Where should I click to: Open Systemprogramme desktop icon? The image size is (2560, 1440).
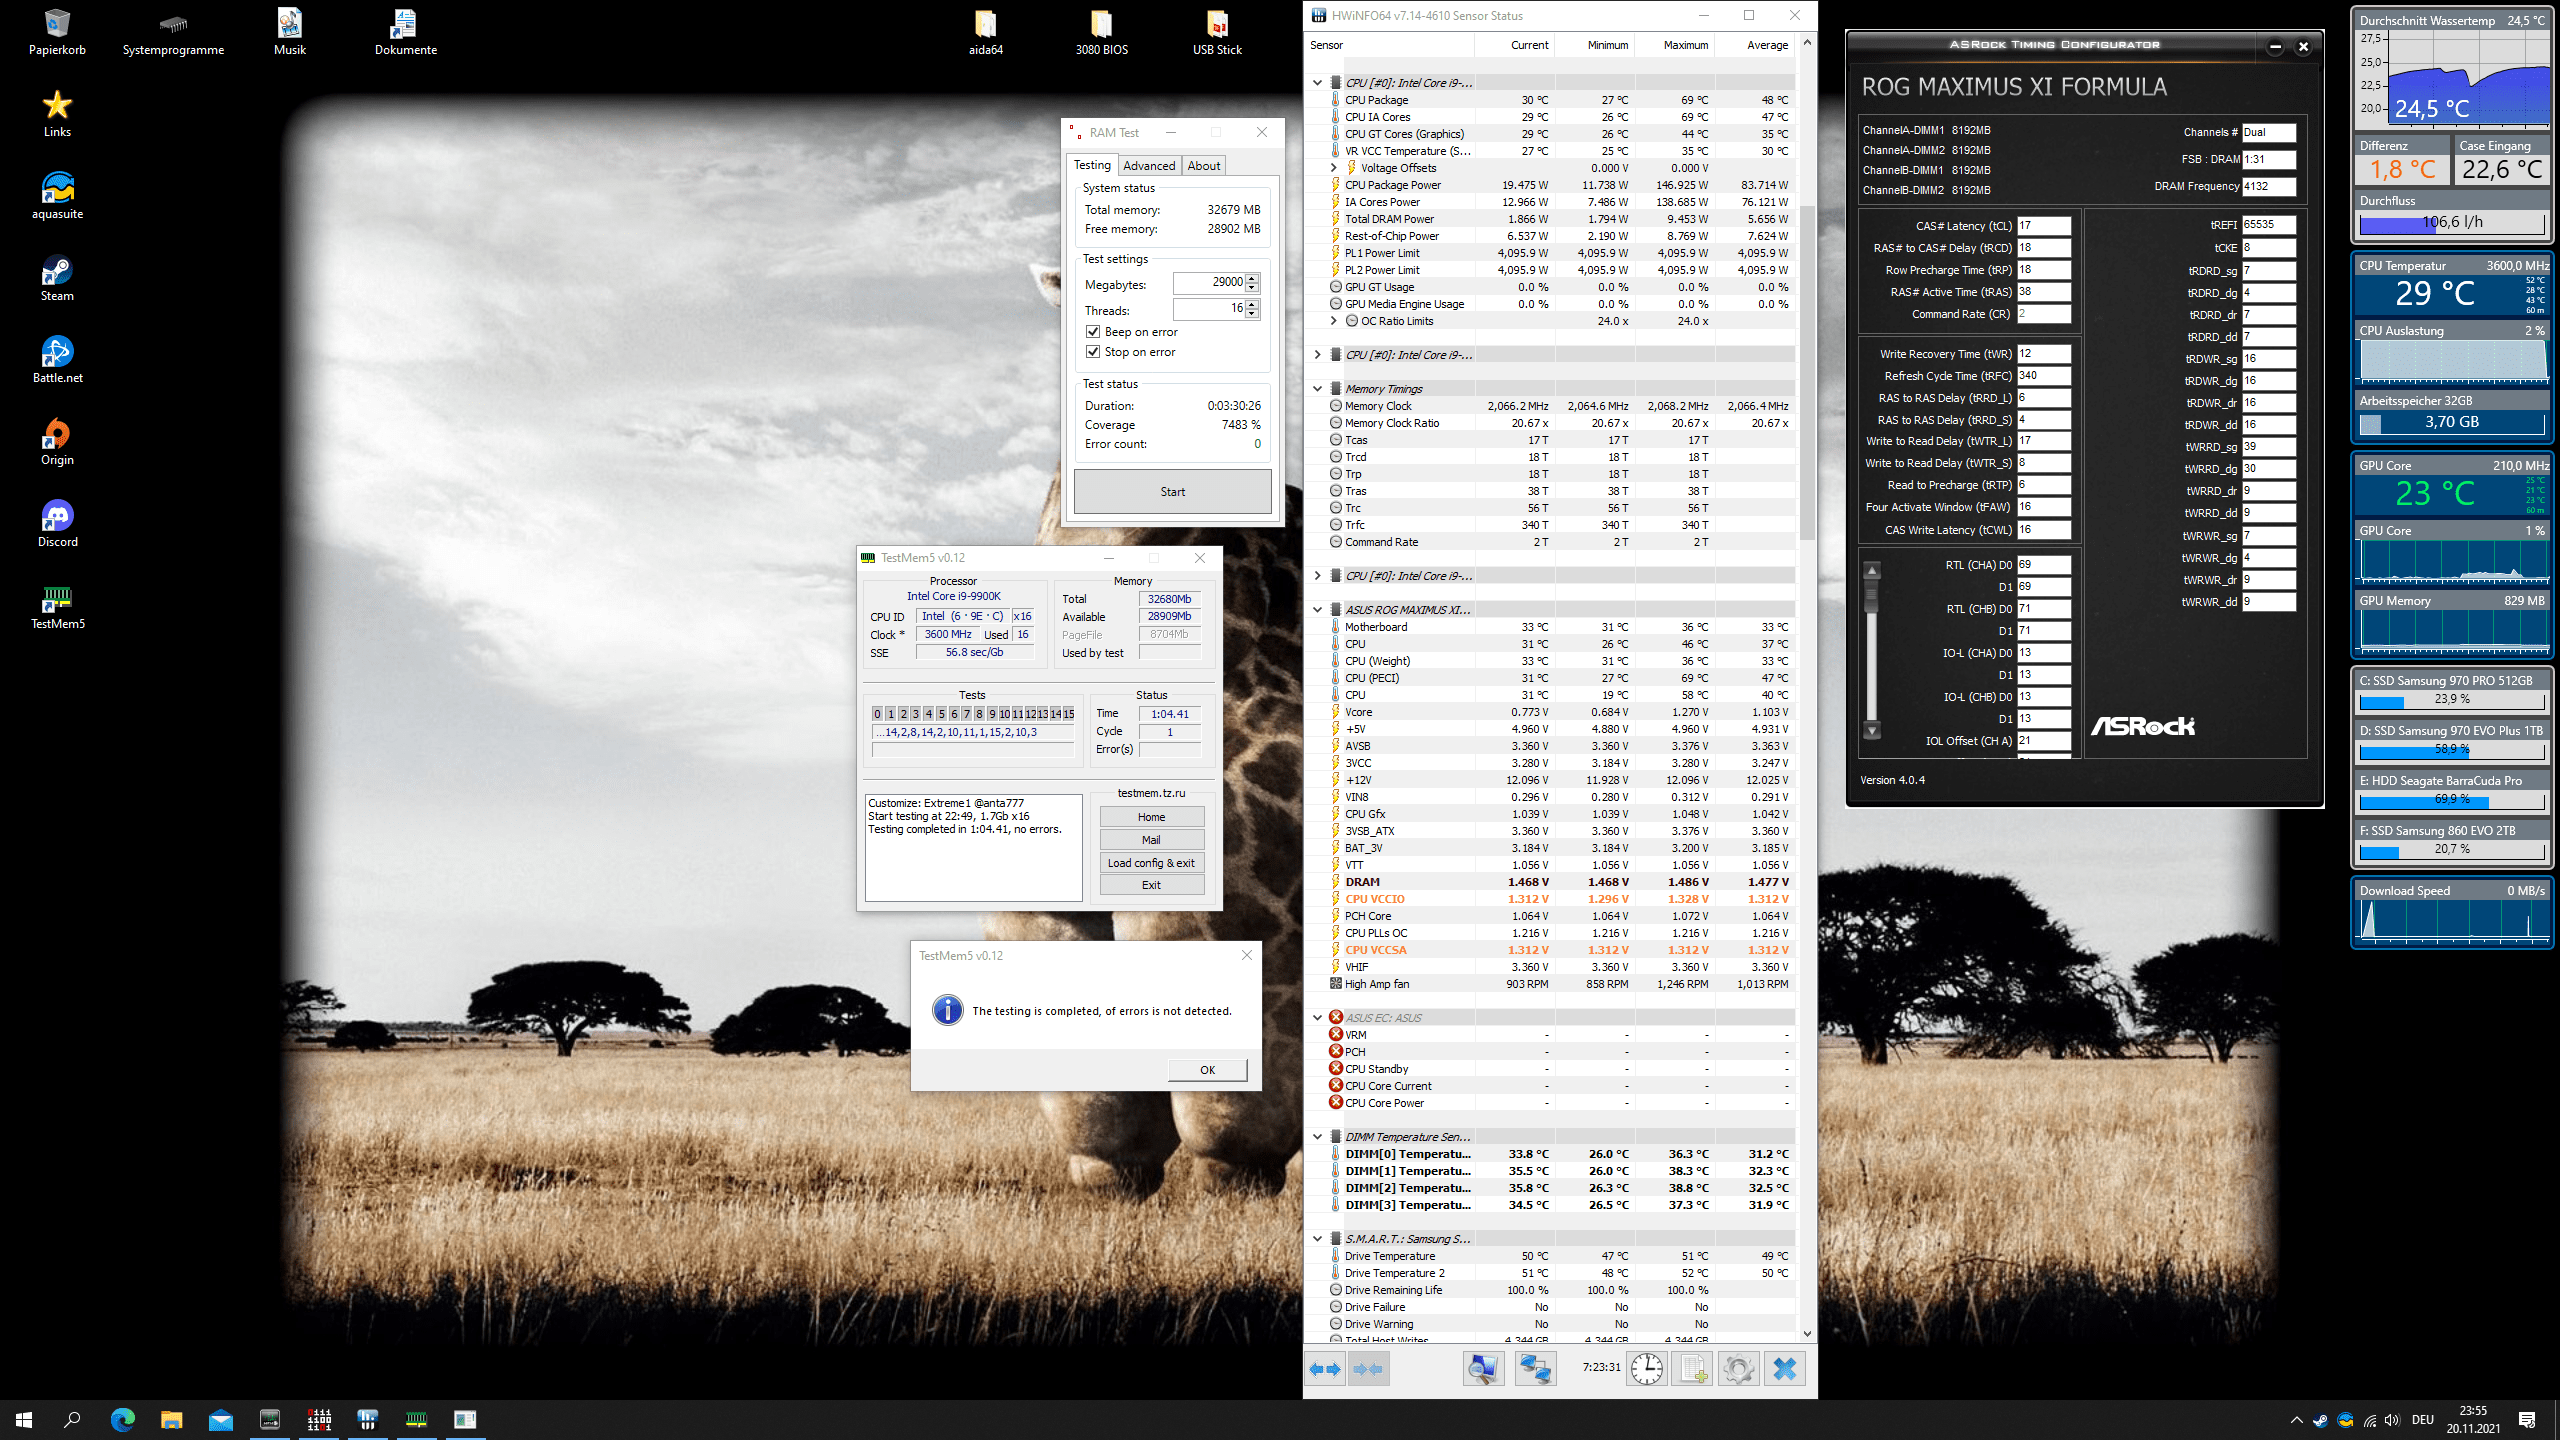coord(173,32)
